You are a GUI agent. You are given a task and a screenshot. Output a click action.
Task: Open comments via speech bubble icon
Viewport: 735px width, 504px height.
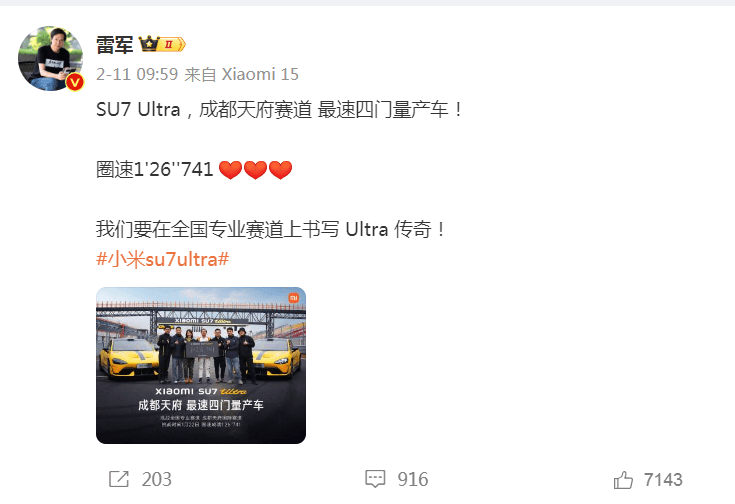click(x=375, y=479)
